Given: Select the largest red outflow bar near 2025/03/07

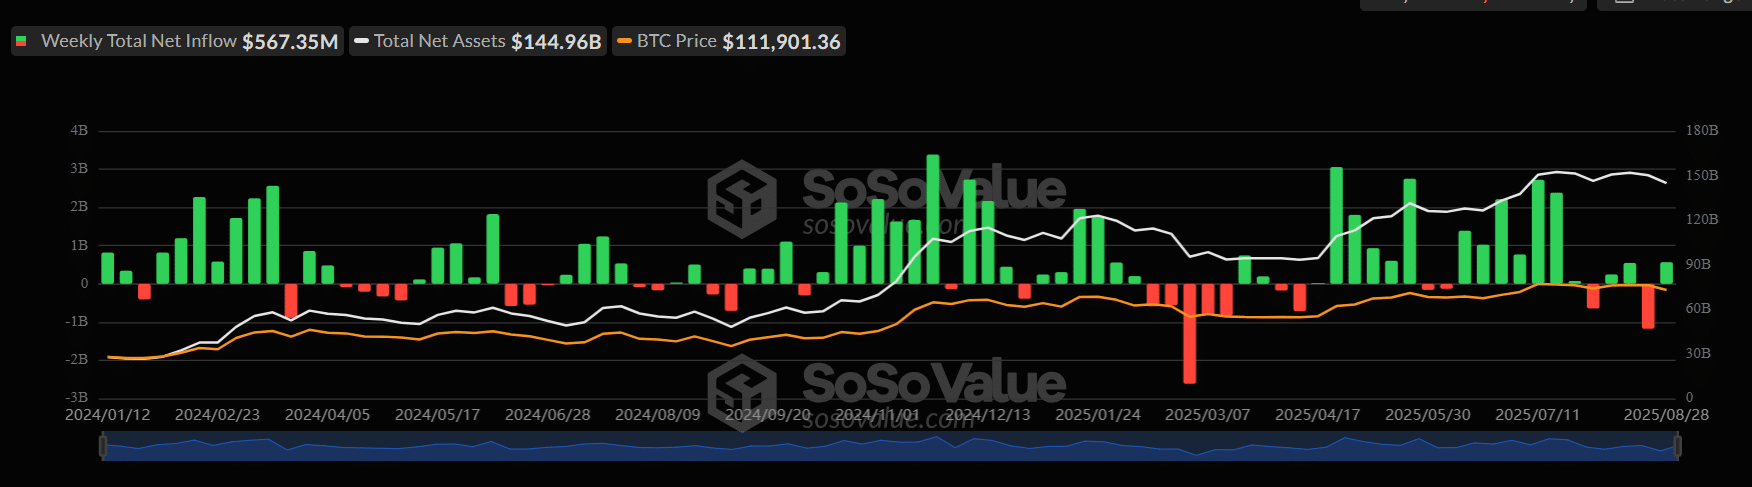Looking at the screenshot, I should [1189, 333].
